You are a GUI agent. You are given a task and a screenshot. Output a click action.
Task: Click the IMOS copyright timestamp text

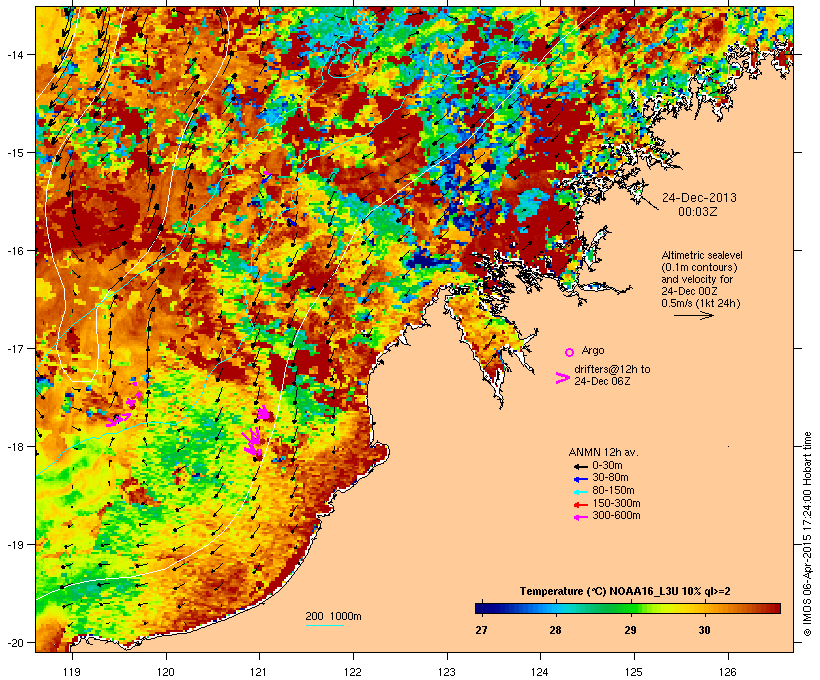click(x=807, y=534)
